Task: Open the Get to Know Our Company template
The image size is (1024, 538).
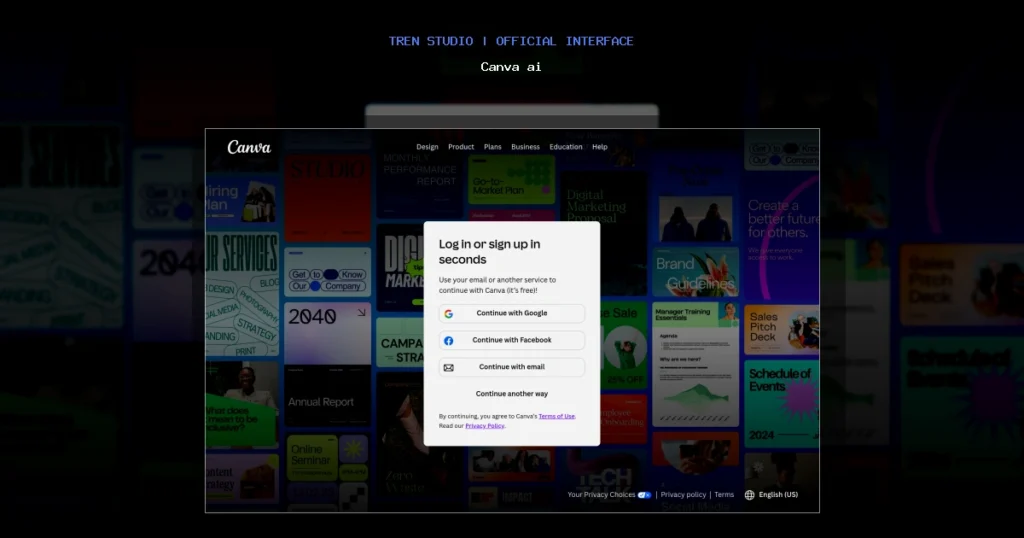Action: (x=327, y=273)
